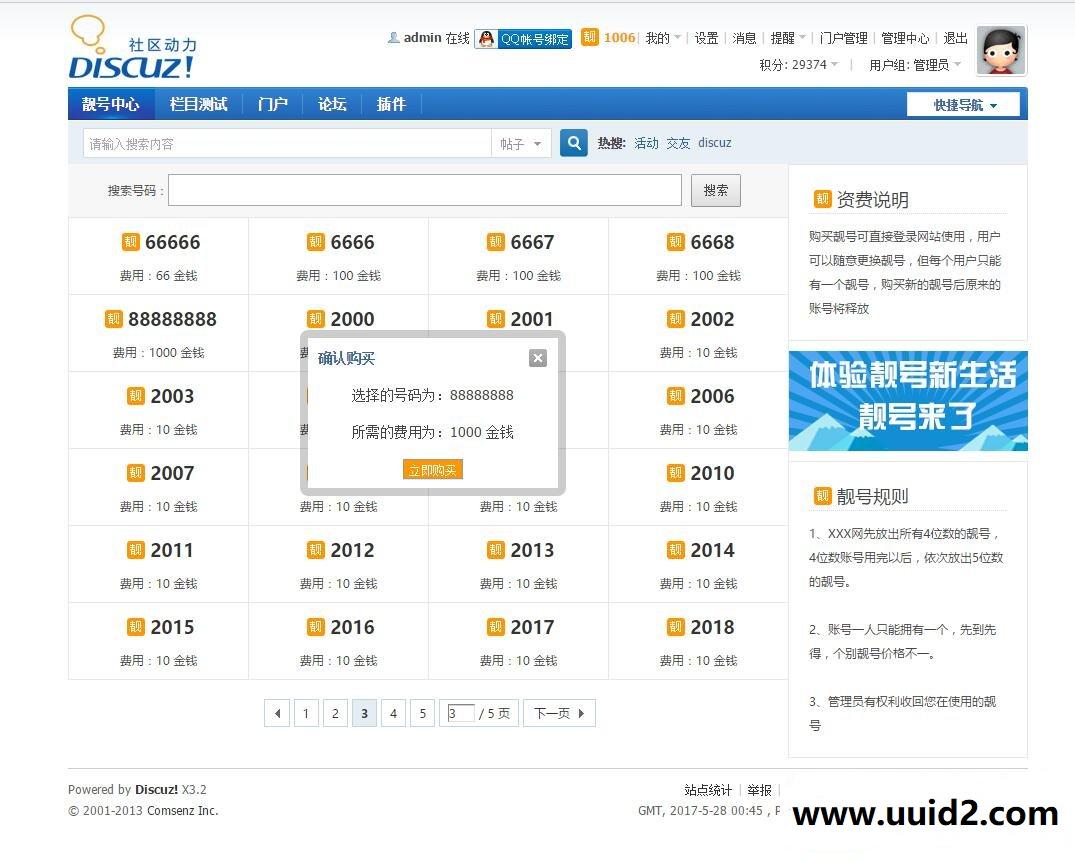1075x860 pixels.
Task: Switch to the 插件 tab
Action: [391, 103]
